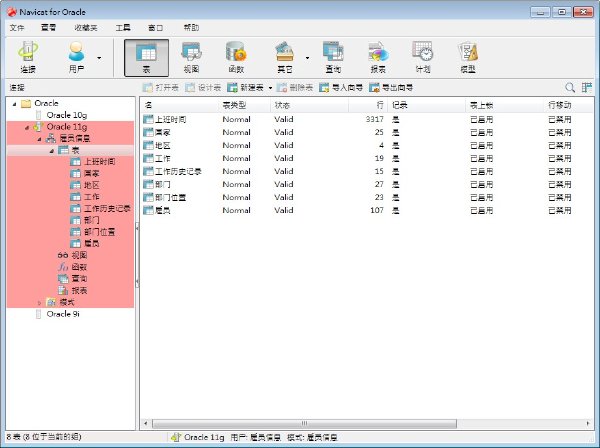Sort by 状态 column header
600x448 pixels.
pyautogui.click(x=310, y=105)
